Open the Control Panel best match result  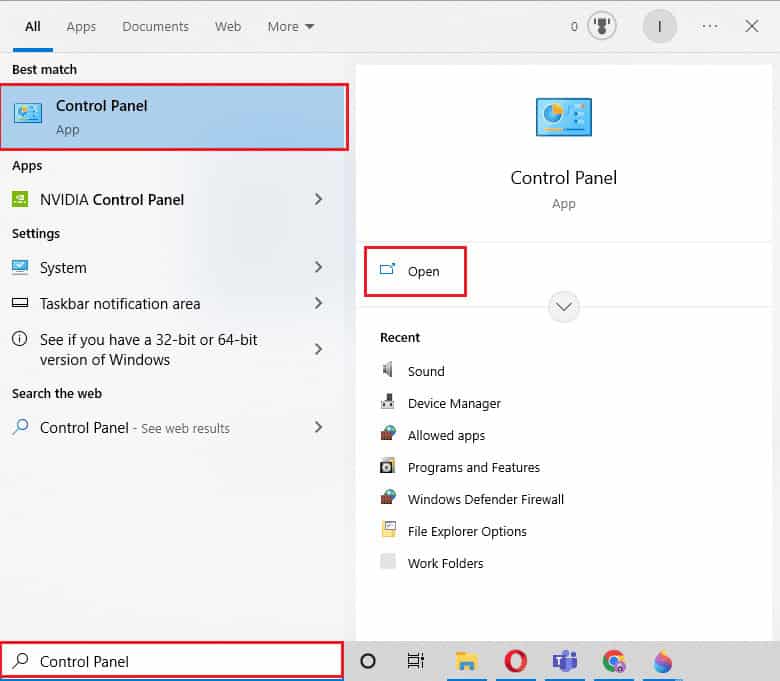(174, 117)
